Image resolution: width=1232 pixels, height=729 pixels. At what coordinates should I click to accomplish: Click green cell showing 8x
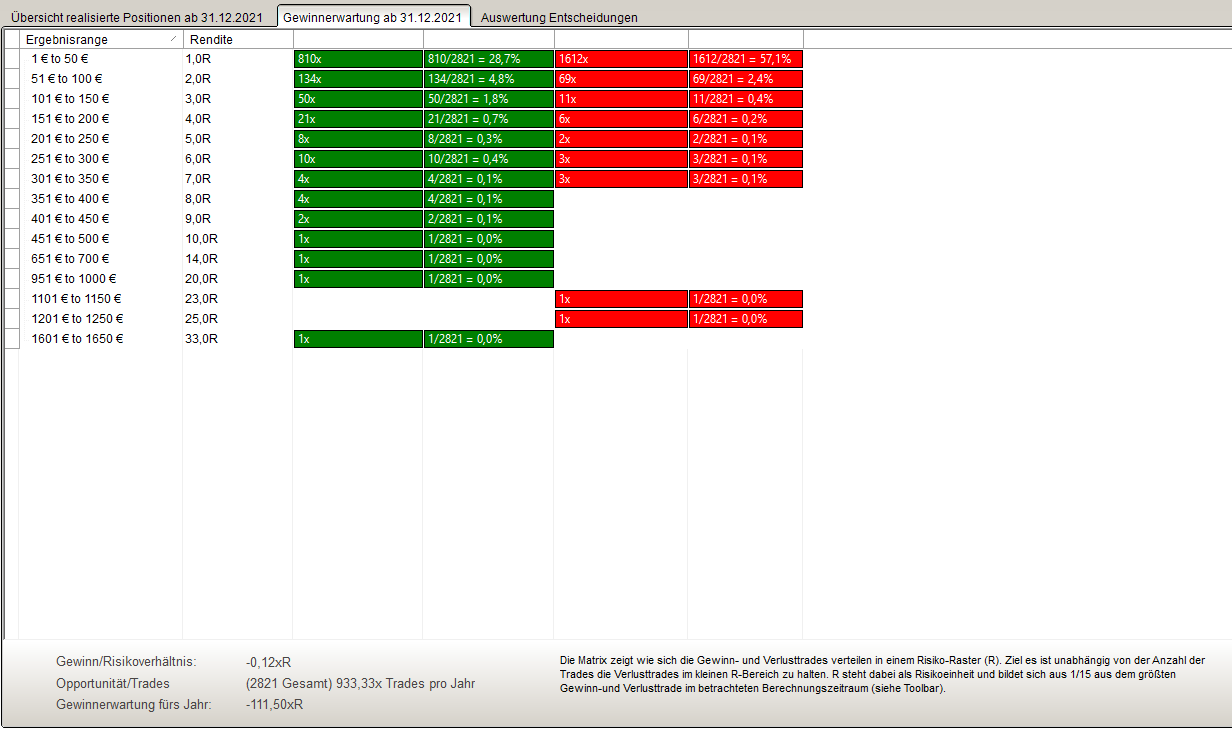tap(358, 139)
